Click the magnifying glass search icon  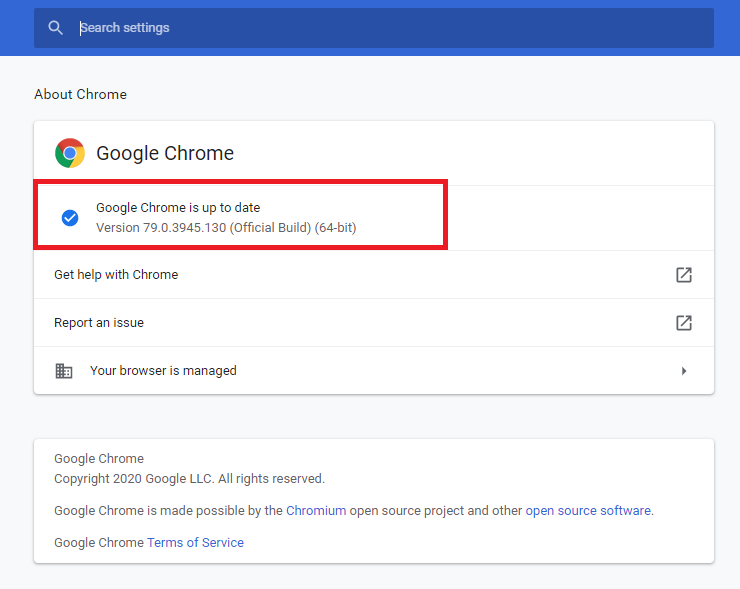coord(55,28)
